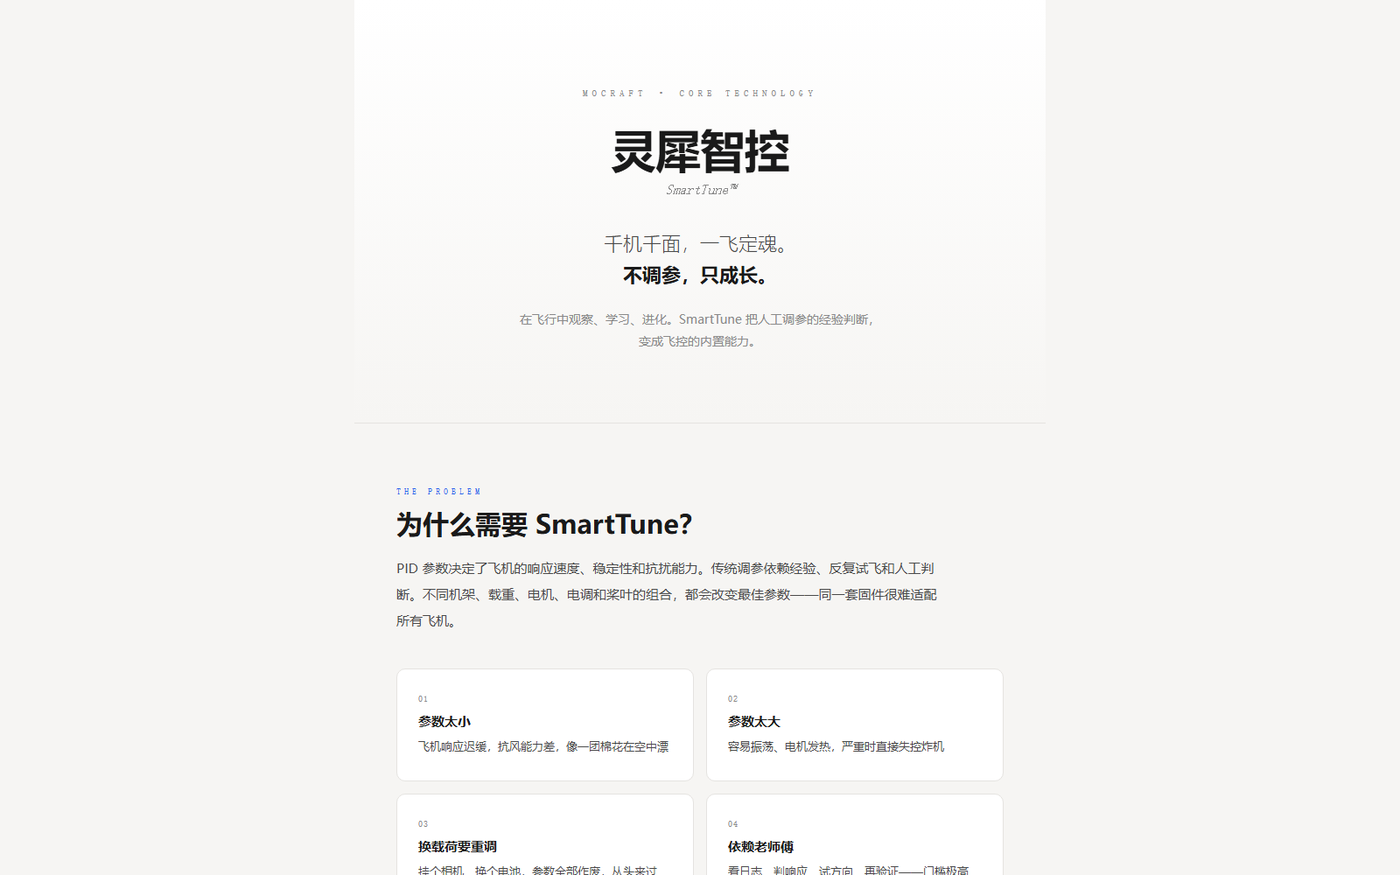
Task: Click the SmartTune™ subtitle under the title
Action: pyautogui.click(x=701, y=189)
